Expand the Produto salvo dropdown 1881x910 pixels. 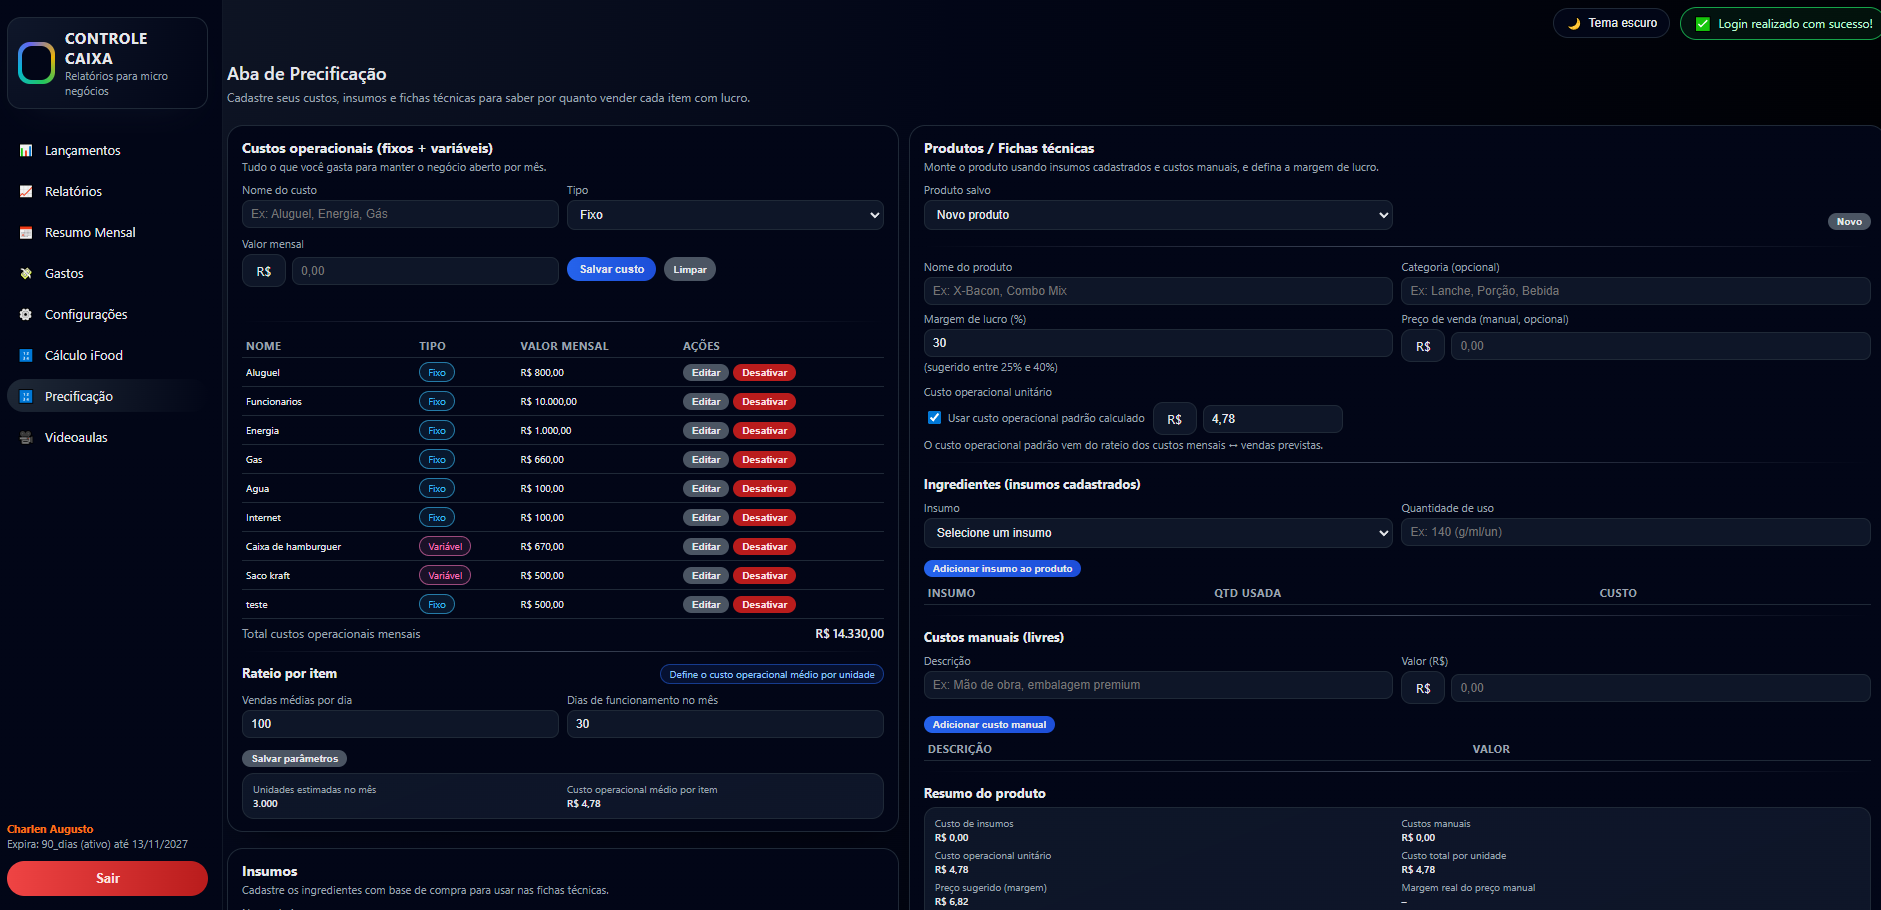pos(1157,215)
